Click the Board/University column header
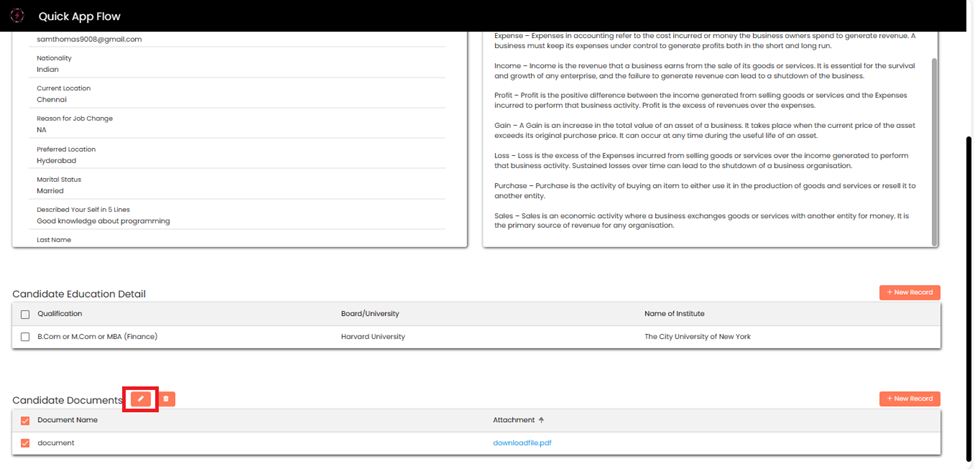This screenshot has width=975, height=469. [370, 314]
